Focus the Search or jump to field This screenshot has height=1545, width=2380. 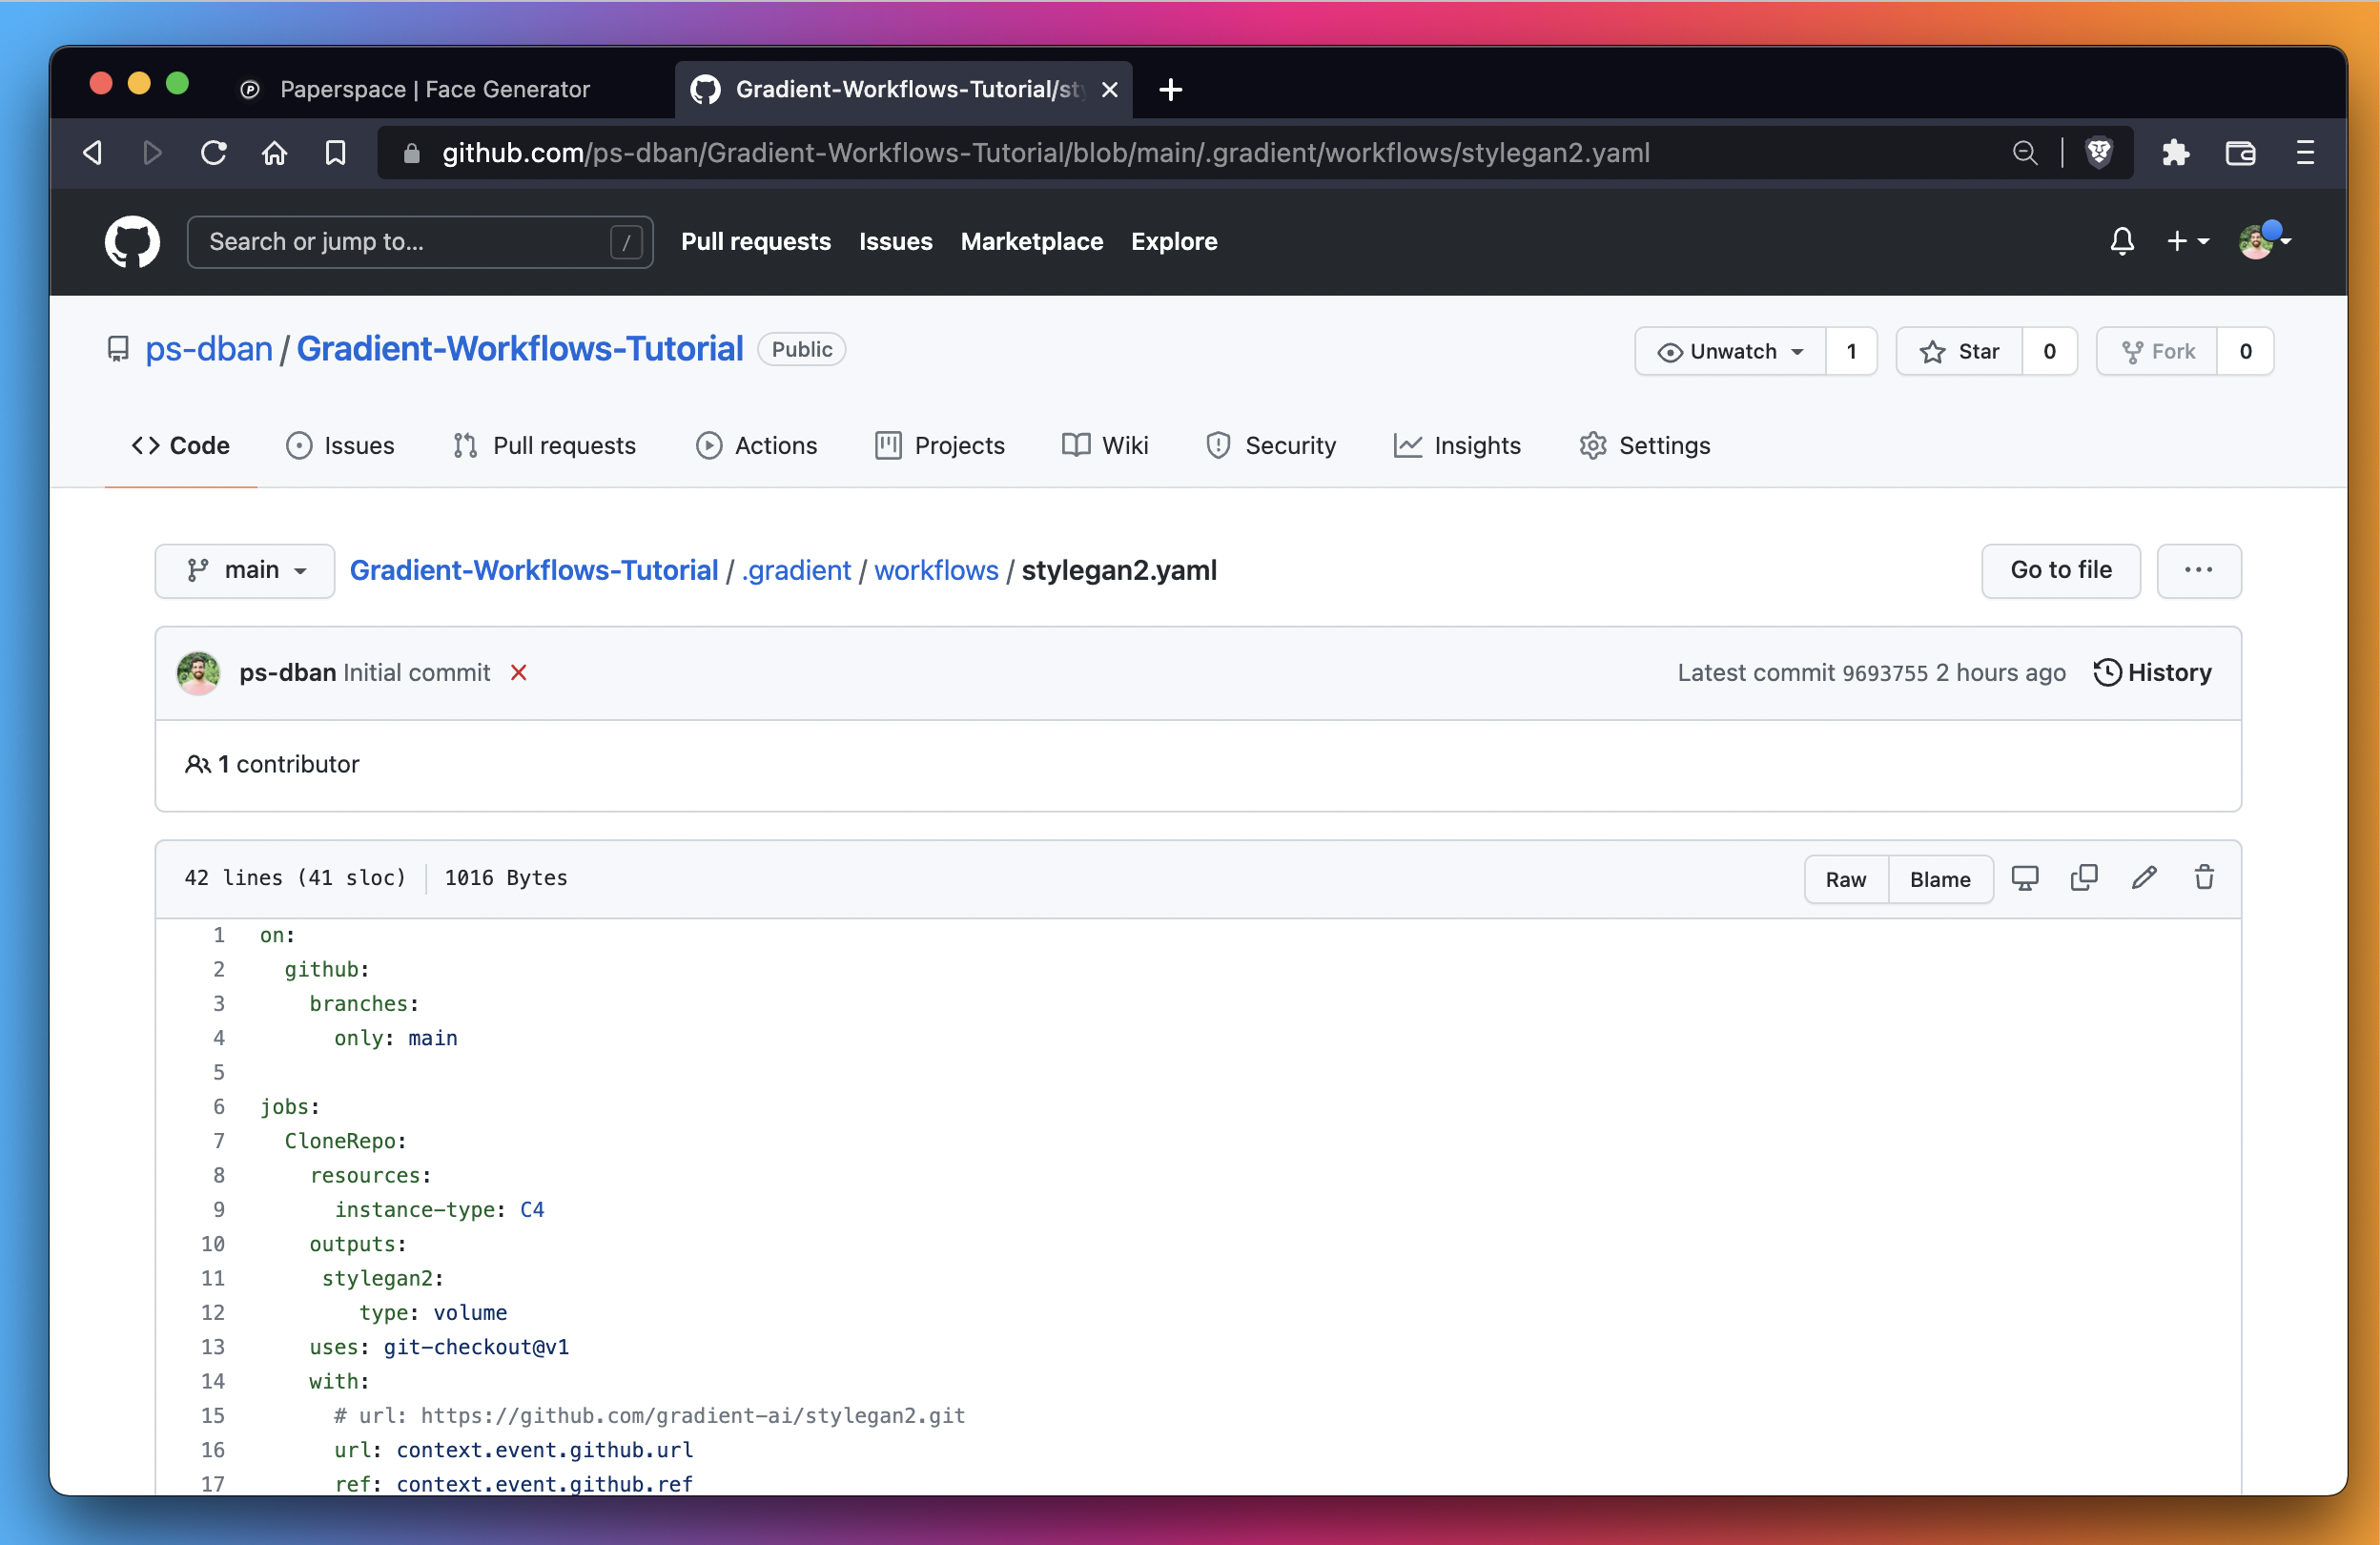[x=420, y=242]
